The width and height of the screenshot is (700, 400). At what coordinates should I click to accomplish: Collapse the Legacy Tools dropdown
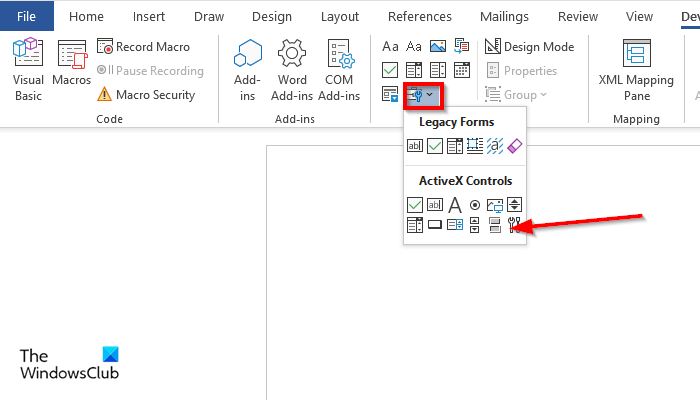tap(423, 95)
